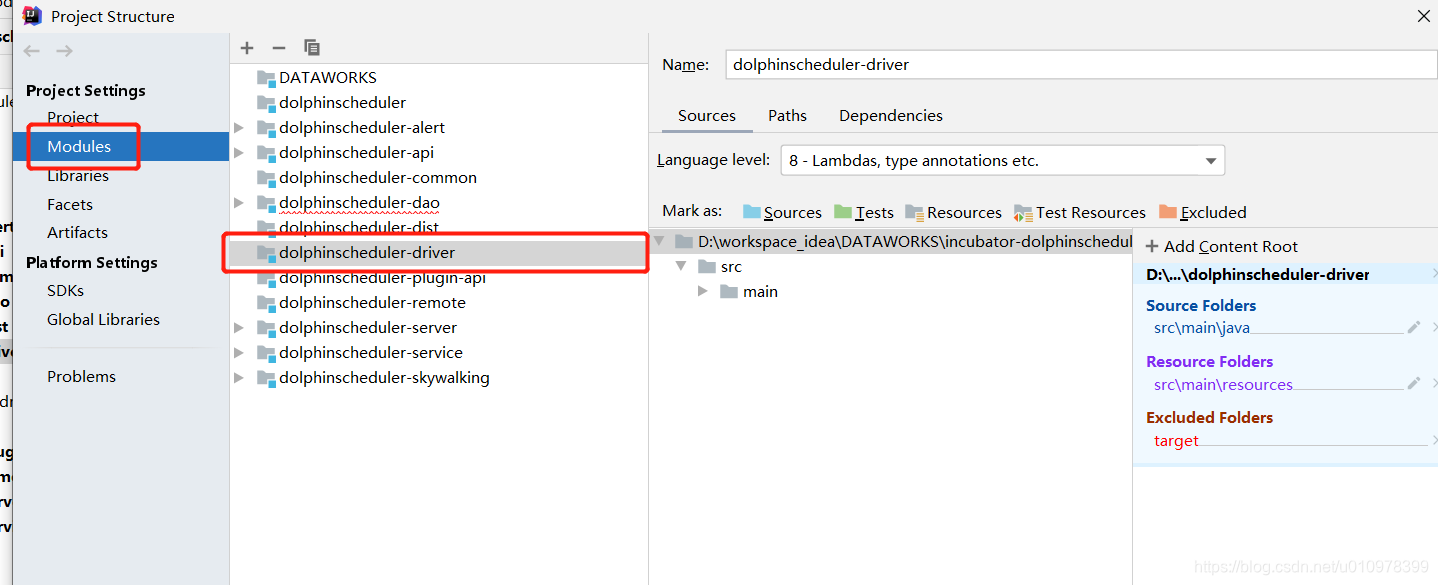1438x585 pixels.
Task: Expand the dolphinscheduler-api module
Action: click(x=239, y=153)
